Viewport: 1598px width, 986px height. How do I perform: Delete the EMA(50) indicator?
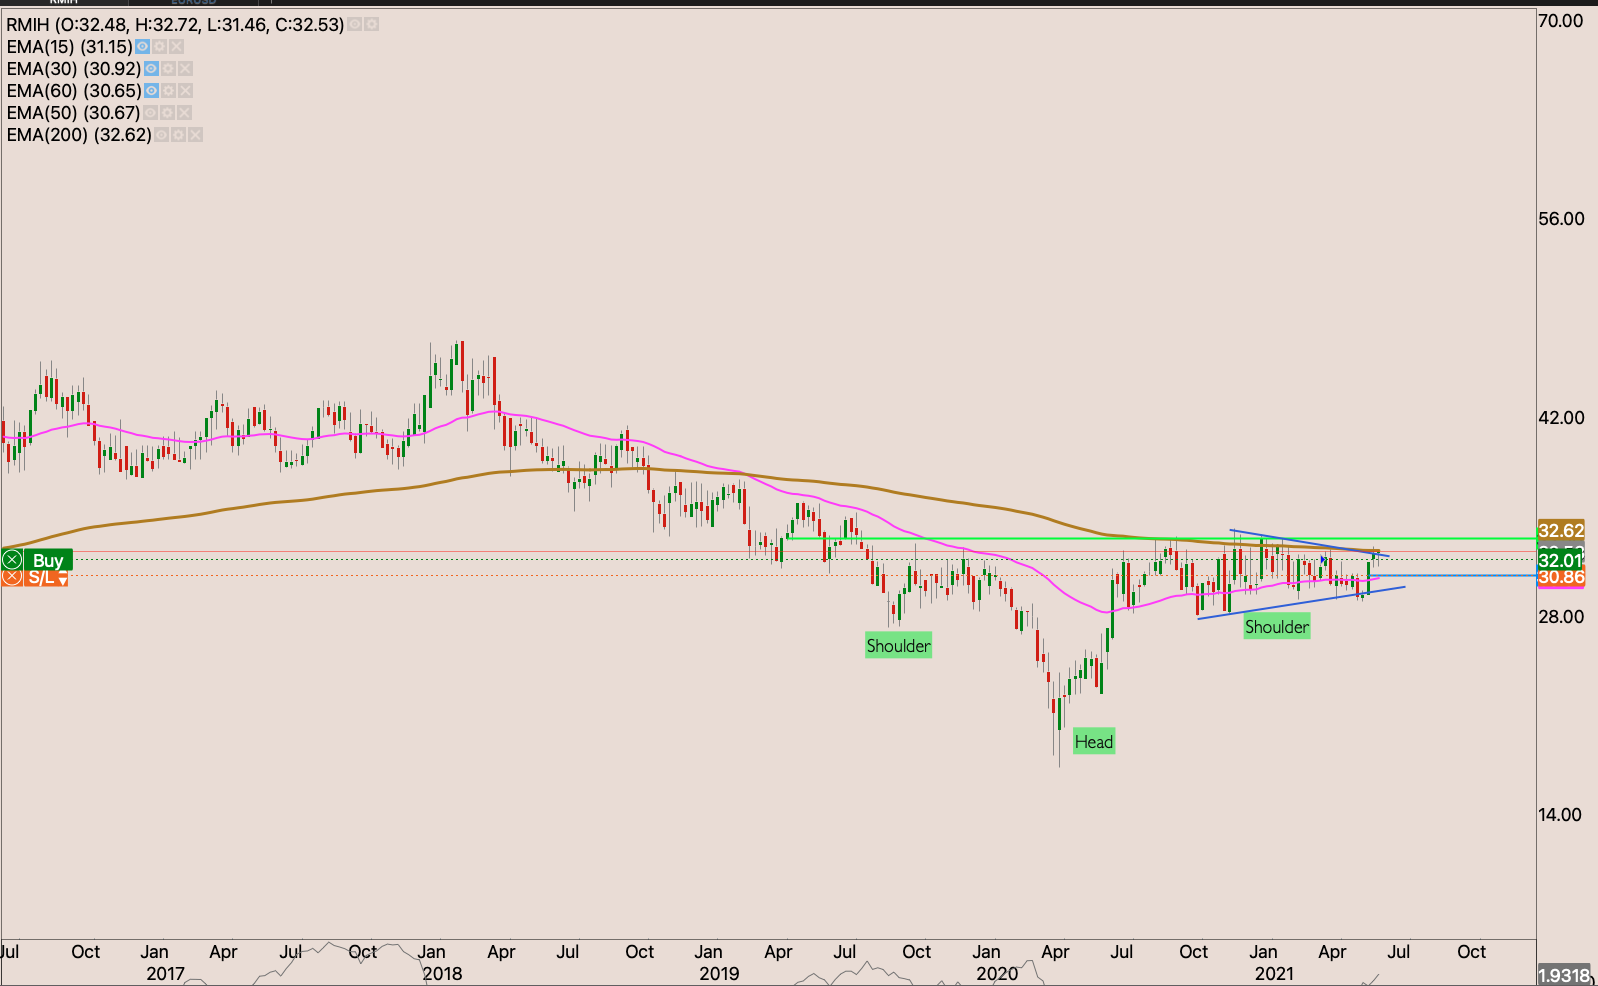point(184,113)
